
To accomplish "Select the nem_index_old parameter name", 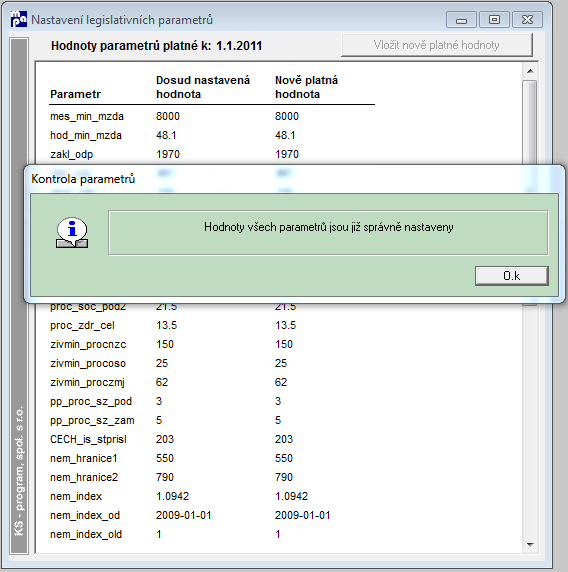I will pyautogui.click(x=86, y=534).
